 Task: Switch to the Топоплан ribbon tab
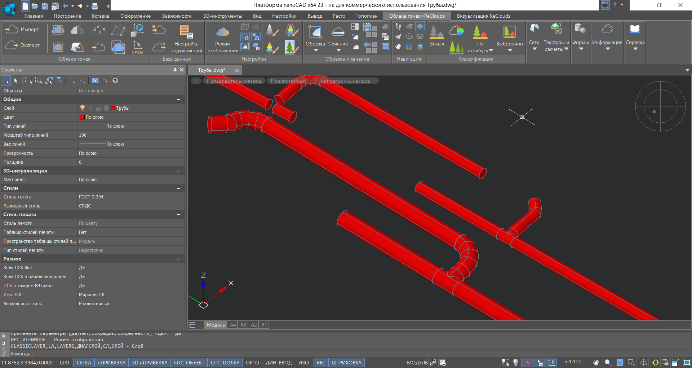click(x=366, y=16)
